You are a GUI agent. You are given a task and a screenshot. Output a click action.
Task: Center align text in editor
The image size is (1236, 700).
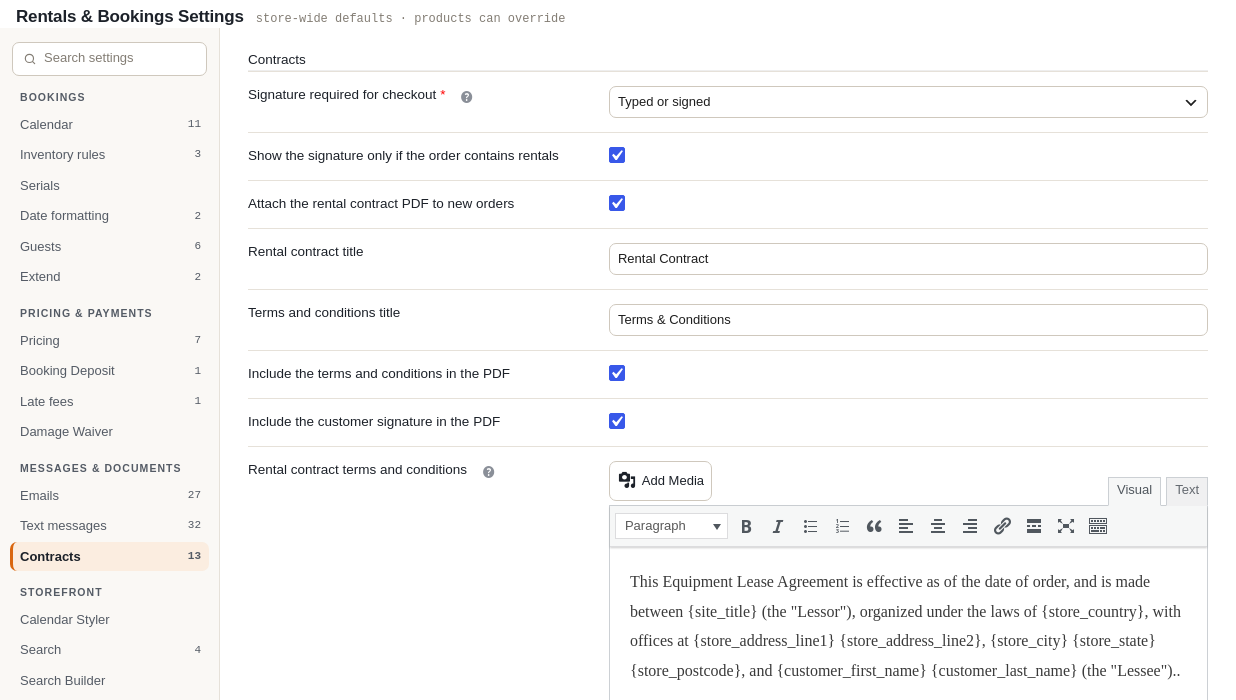(938, 526)
